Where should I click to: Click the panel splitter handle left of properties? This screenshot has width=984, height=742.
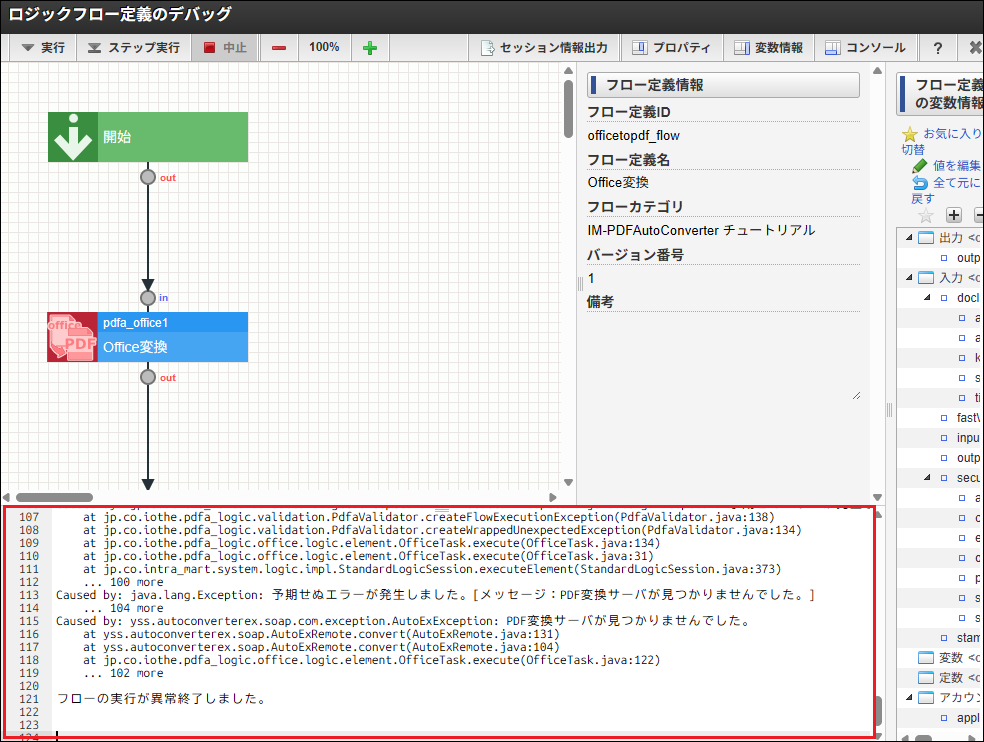580,284
